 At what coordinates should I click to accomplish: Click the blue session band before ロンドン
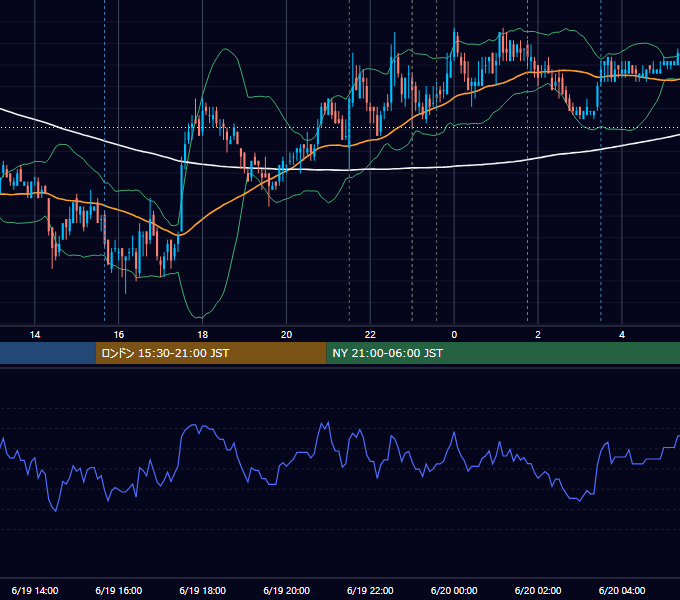(48, 353)
